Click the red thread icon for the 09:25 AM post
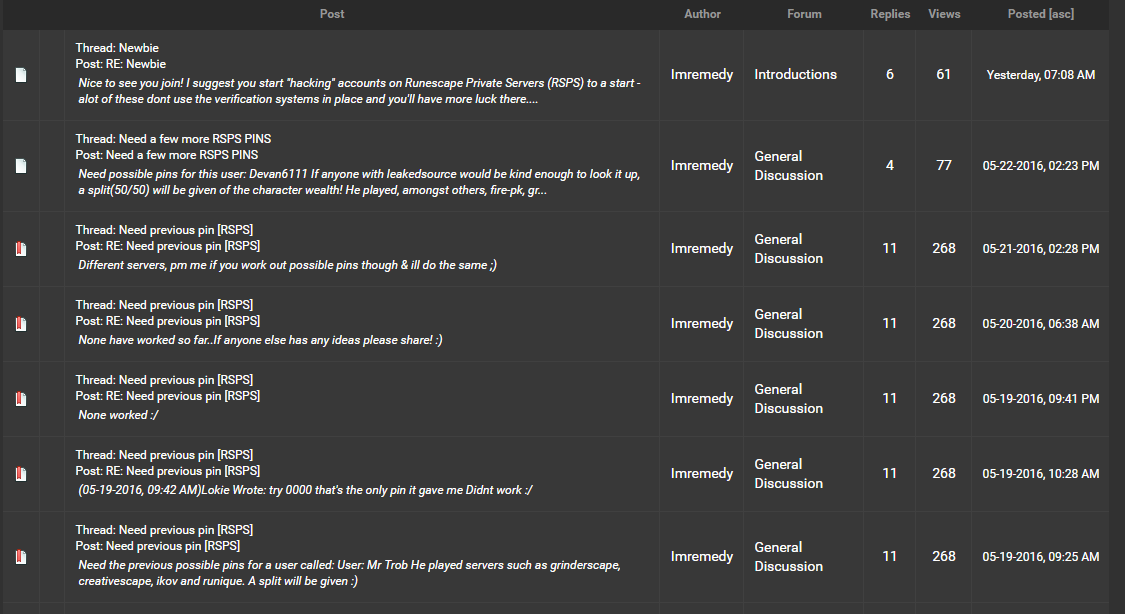The width and height of the screenshot is (1125, 614). (x=20, y=557)
